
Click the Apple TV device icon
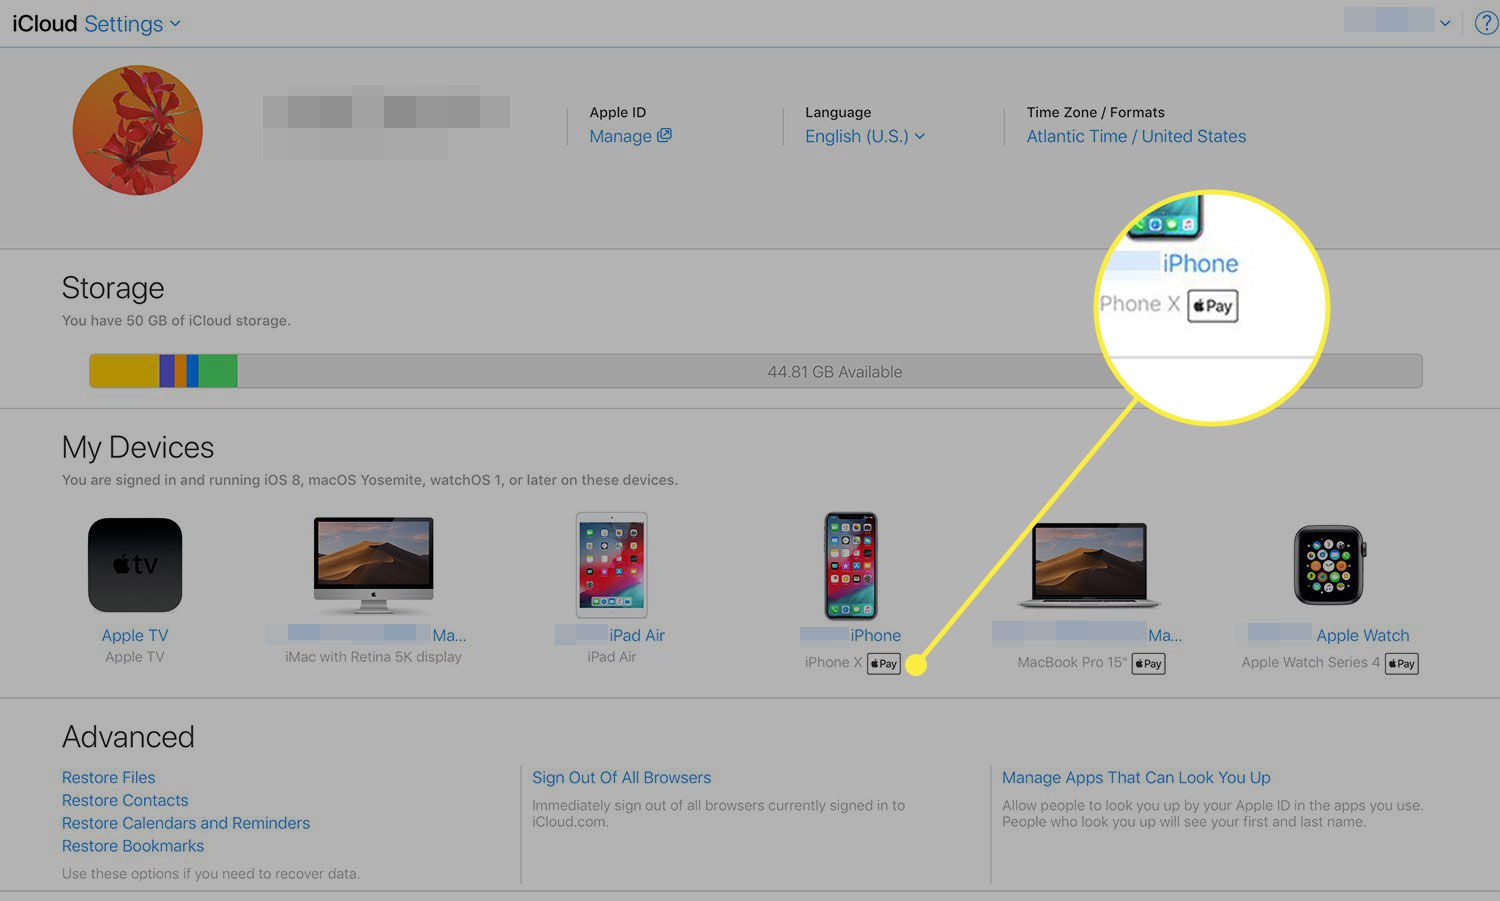coord(135,565)
